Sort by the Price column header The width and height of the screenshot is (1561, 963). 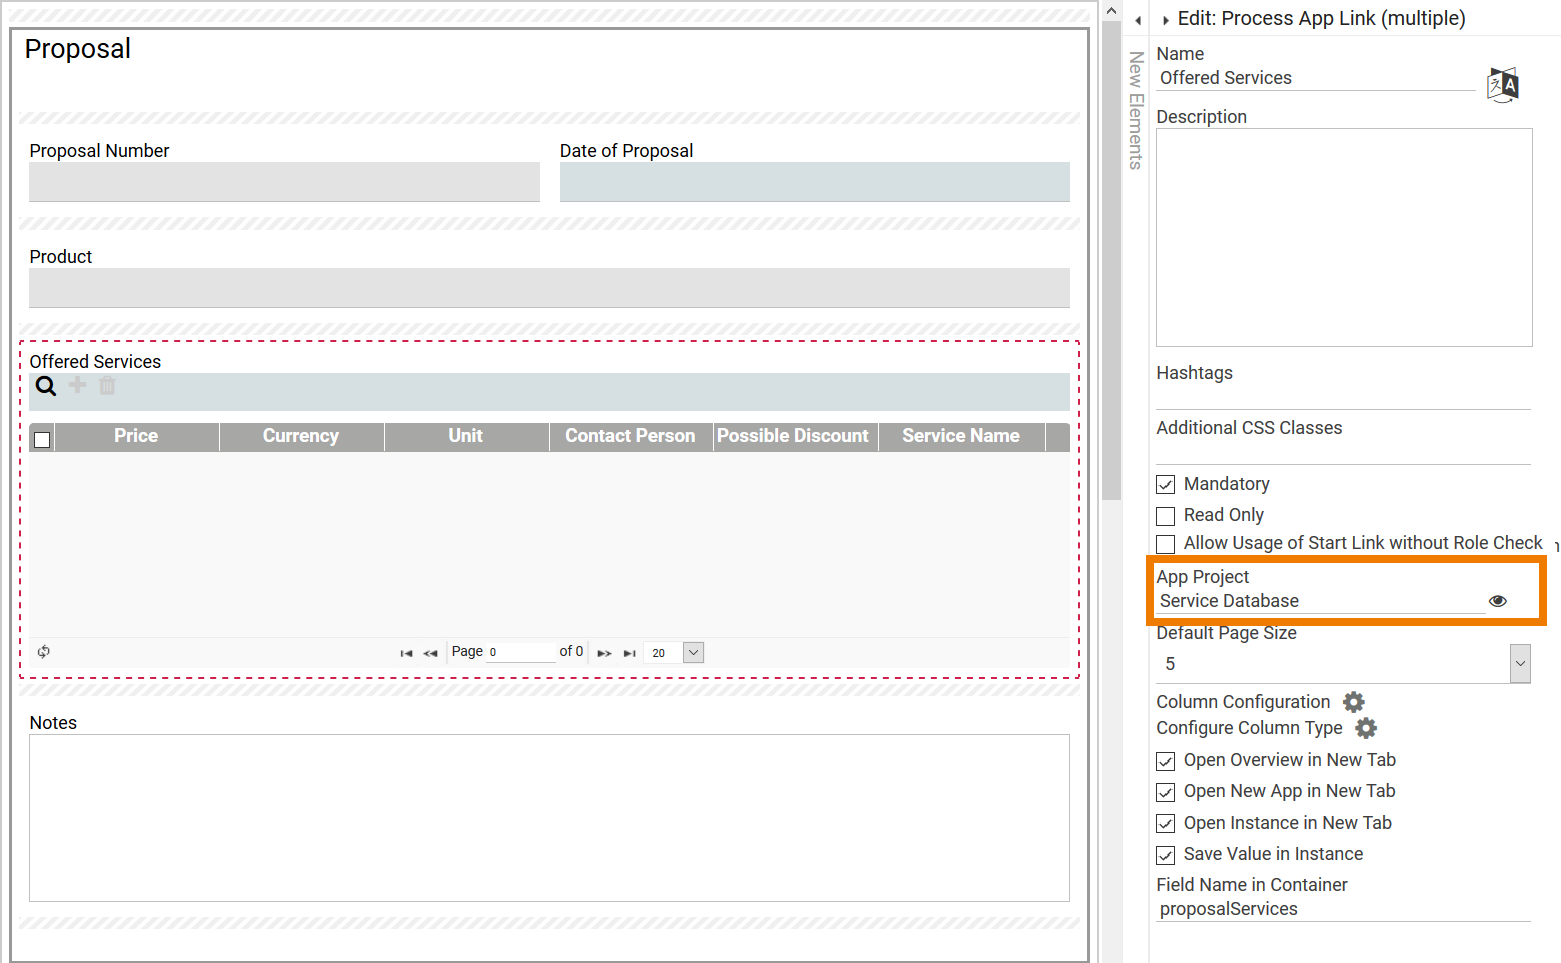136,436
